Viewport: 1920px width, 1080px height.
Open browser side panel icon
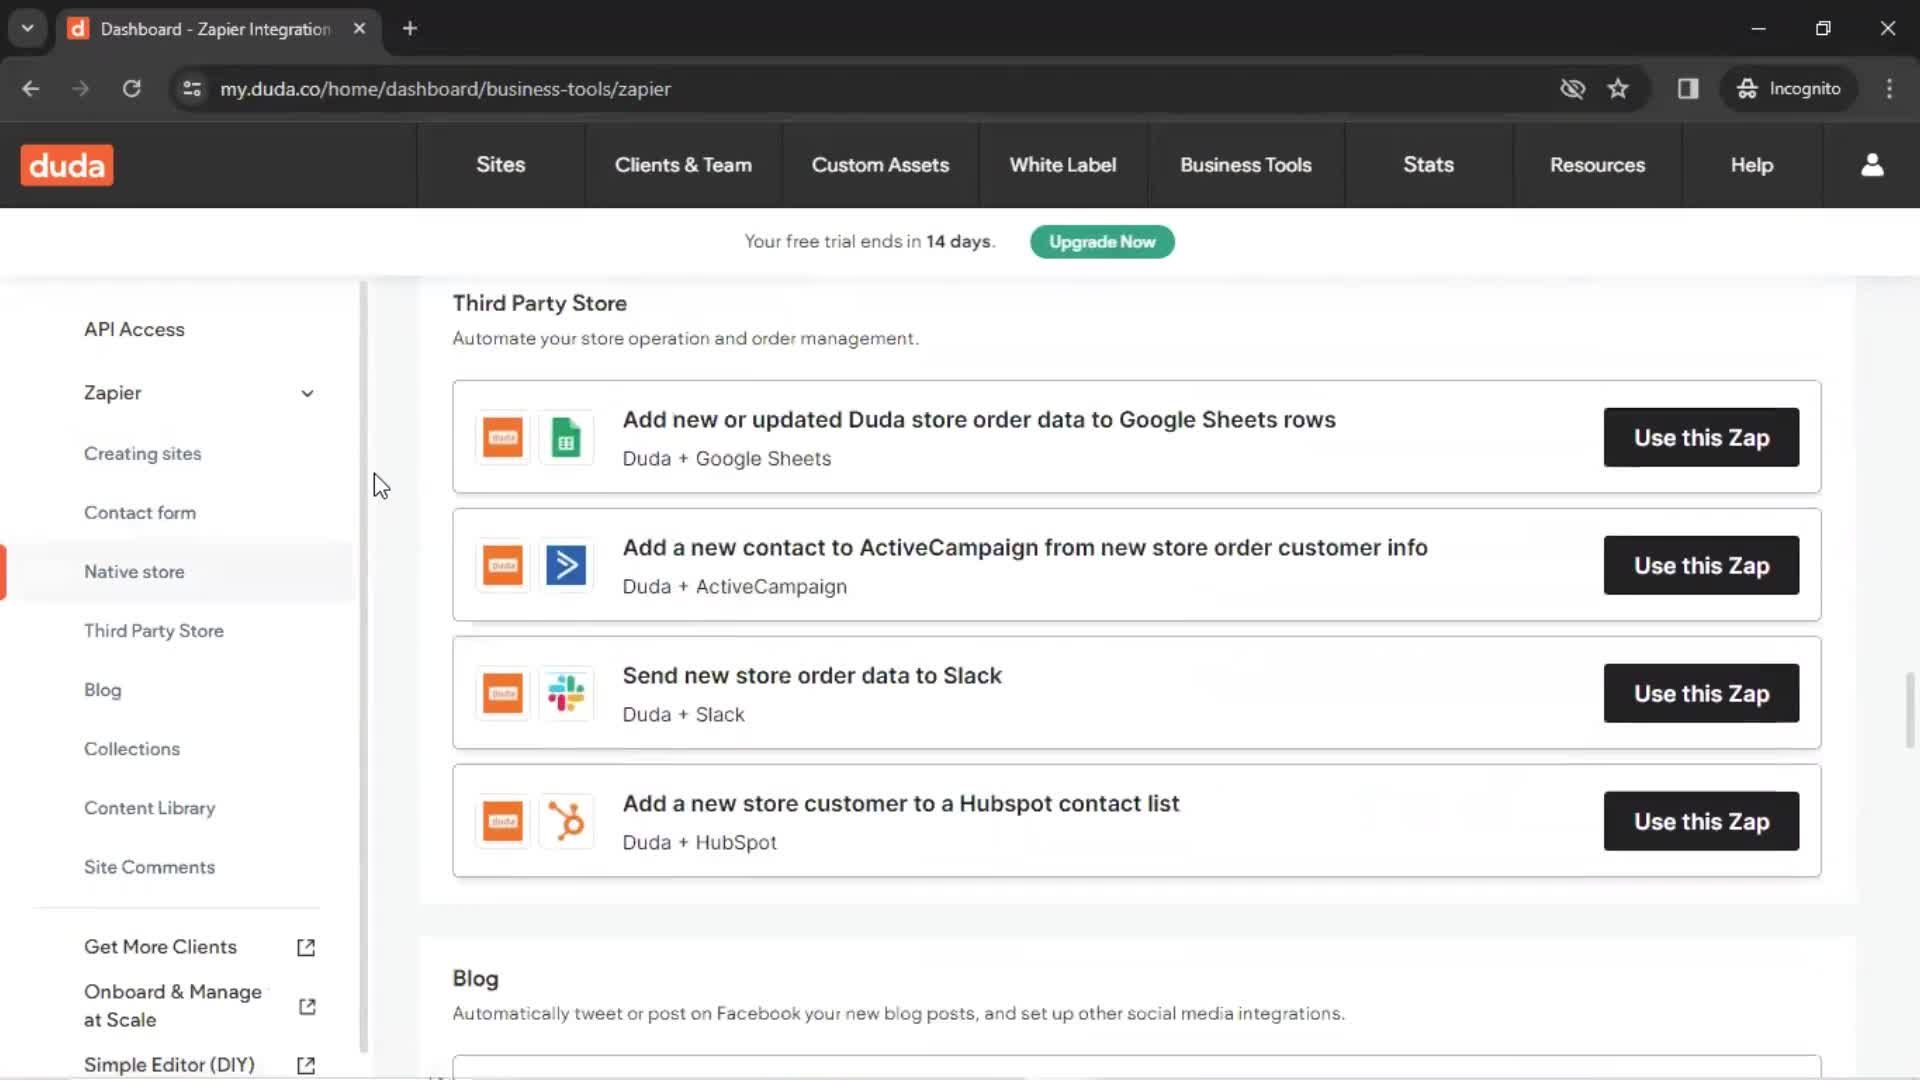1688,89
